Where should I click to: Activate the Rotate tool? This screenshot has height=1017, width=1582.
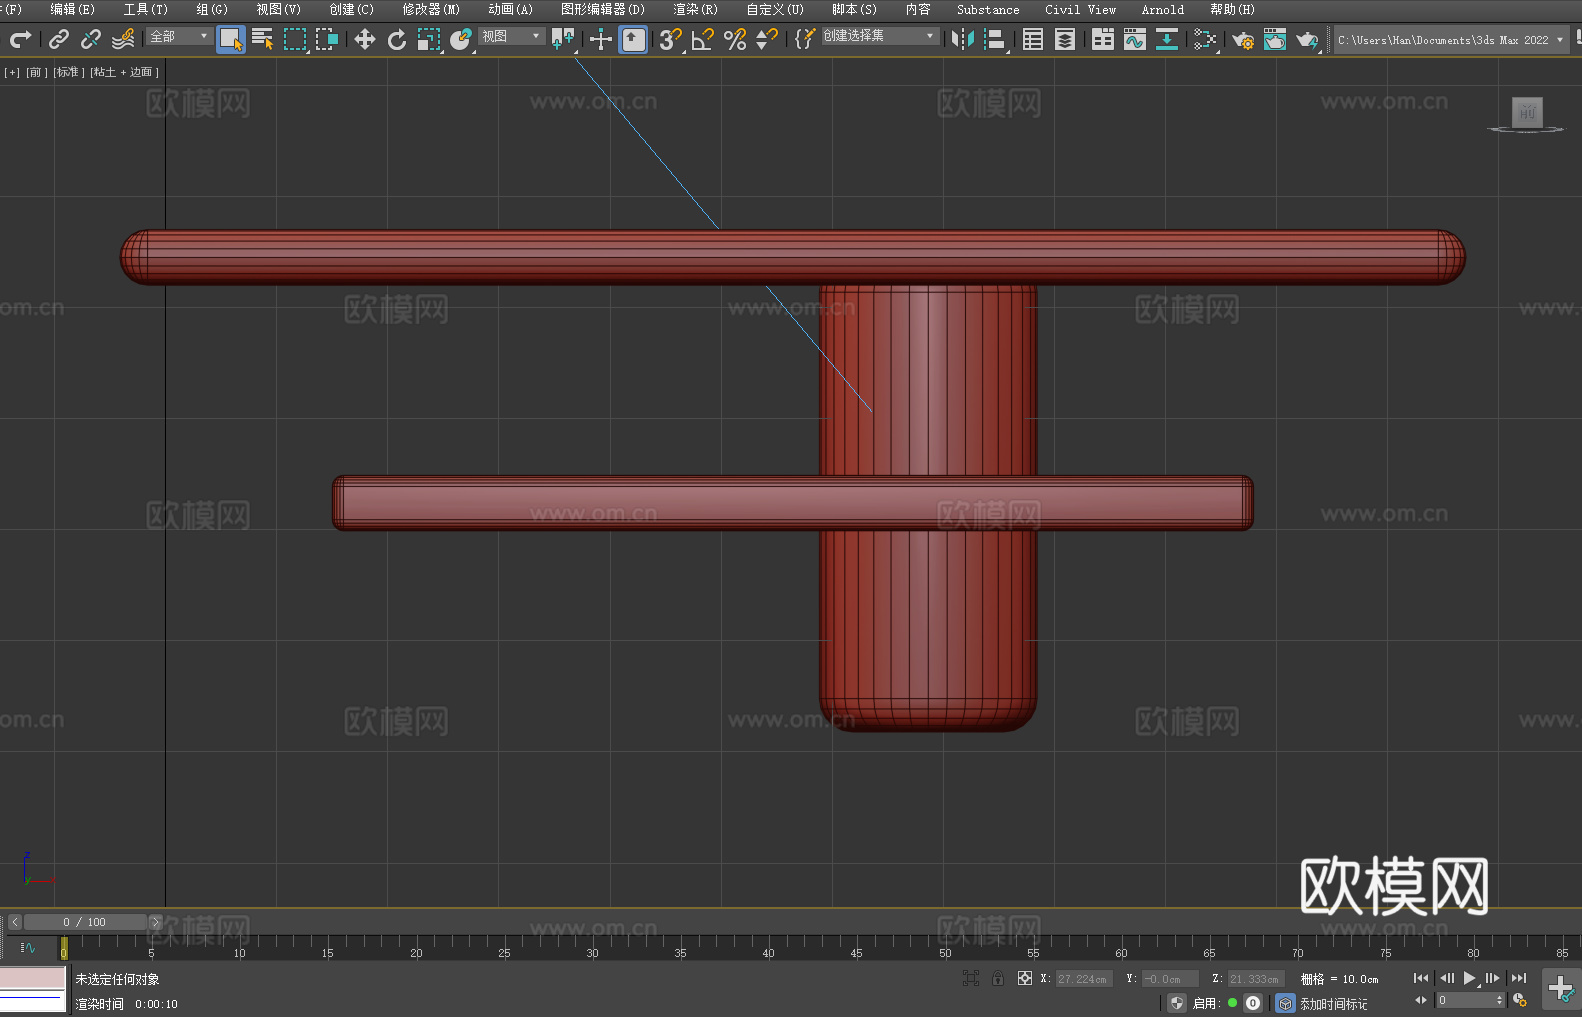pos(397,39)
